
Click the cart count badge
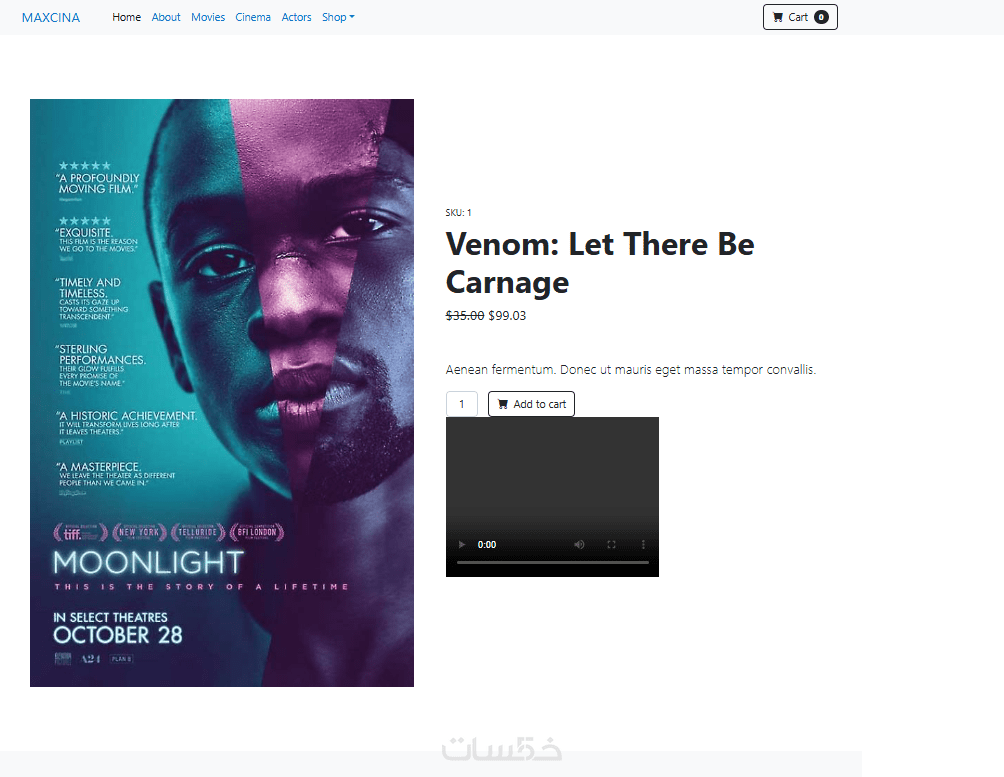tap(822, 17)
